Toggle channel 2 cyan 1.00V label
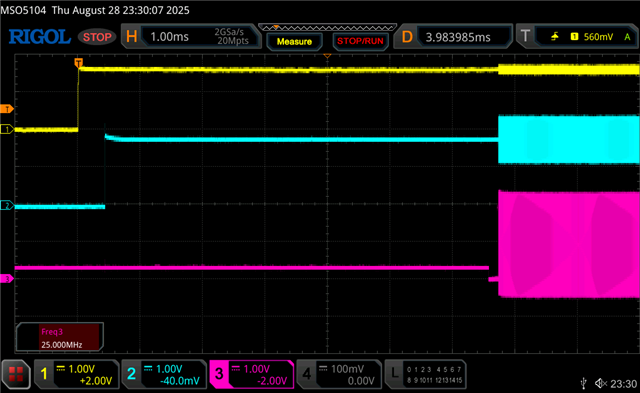 click(x=164, y=374)
